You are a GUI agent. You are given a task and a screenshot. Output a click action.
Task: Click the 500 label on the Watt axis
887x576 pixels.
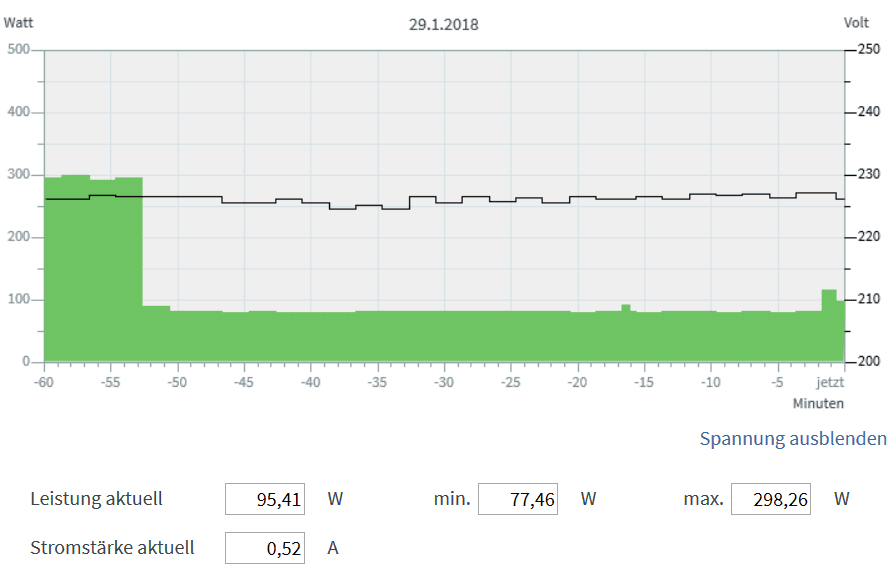tap(19, 50)
